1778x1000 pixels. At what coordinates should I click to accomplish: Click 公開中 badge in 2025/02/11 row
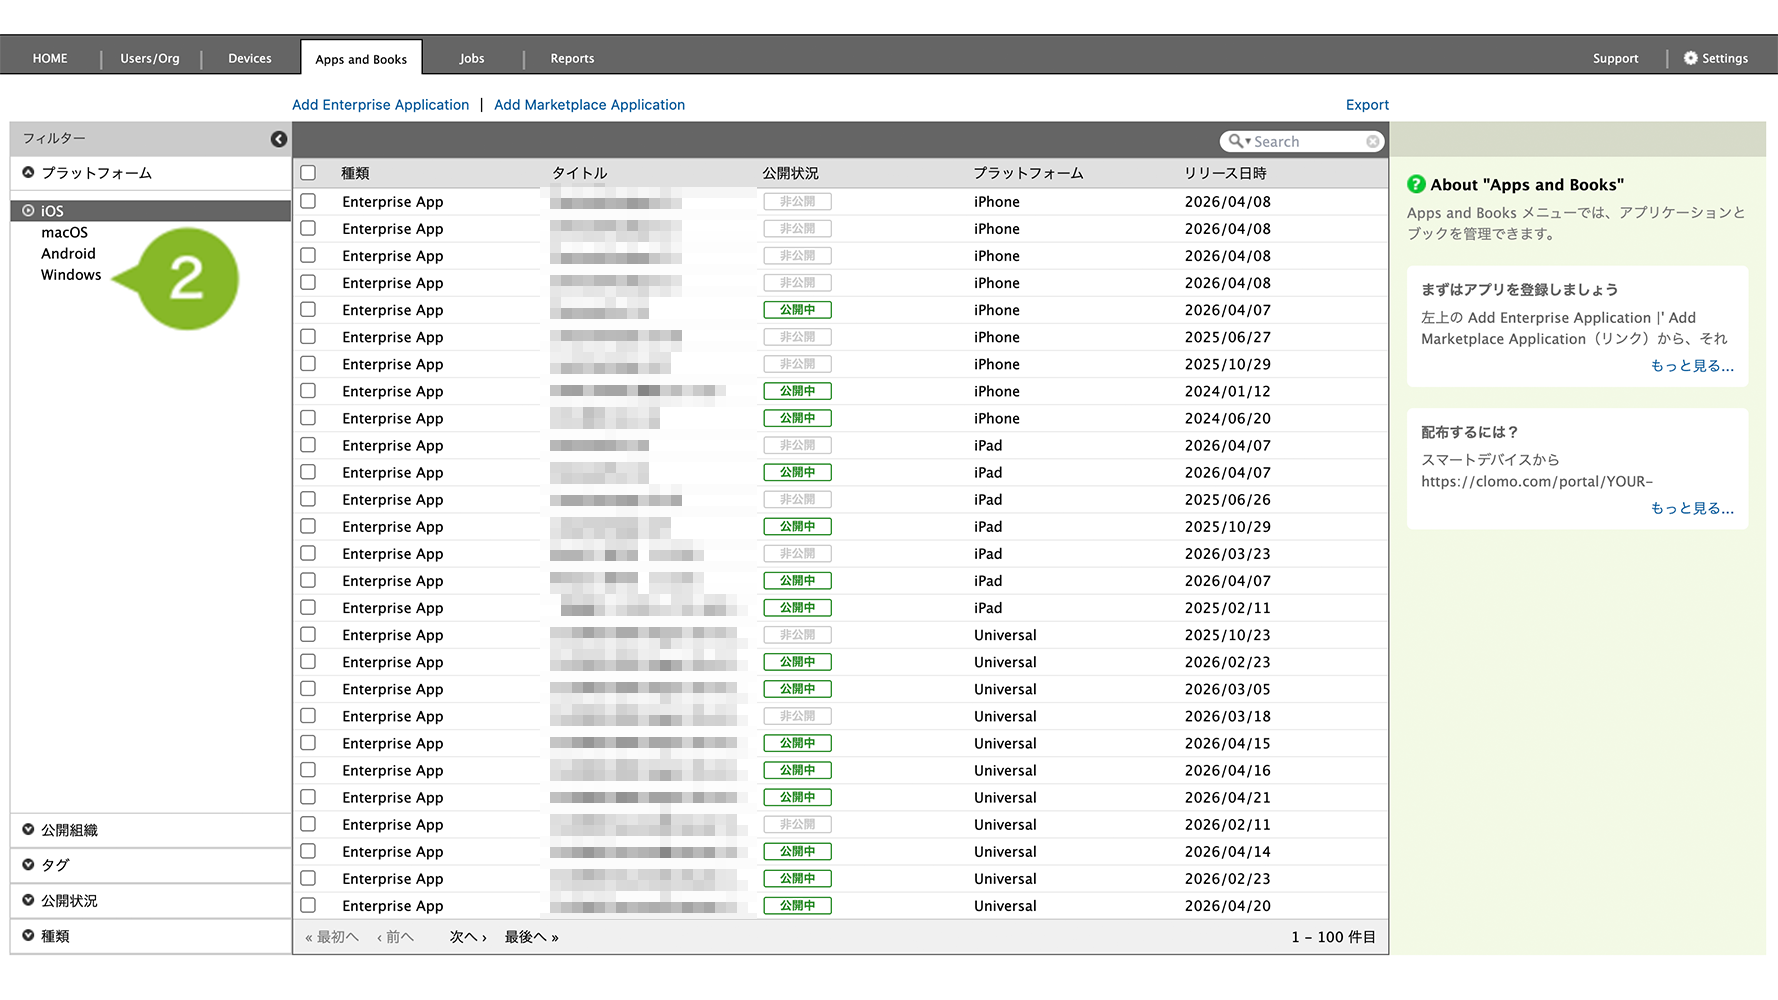tap(797, 607)
